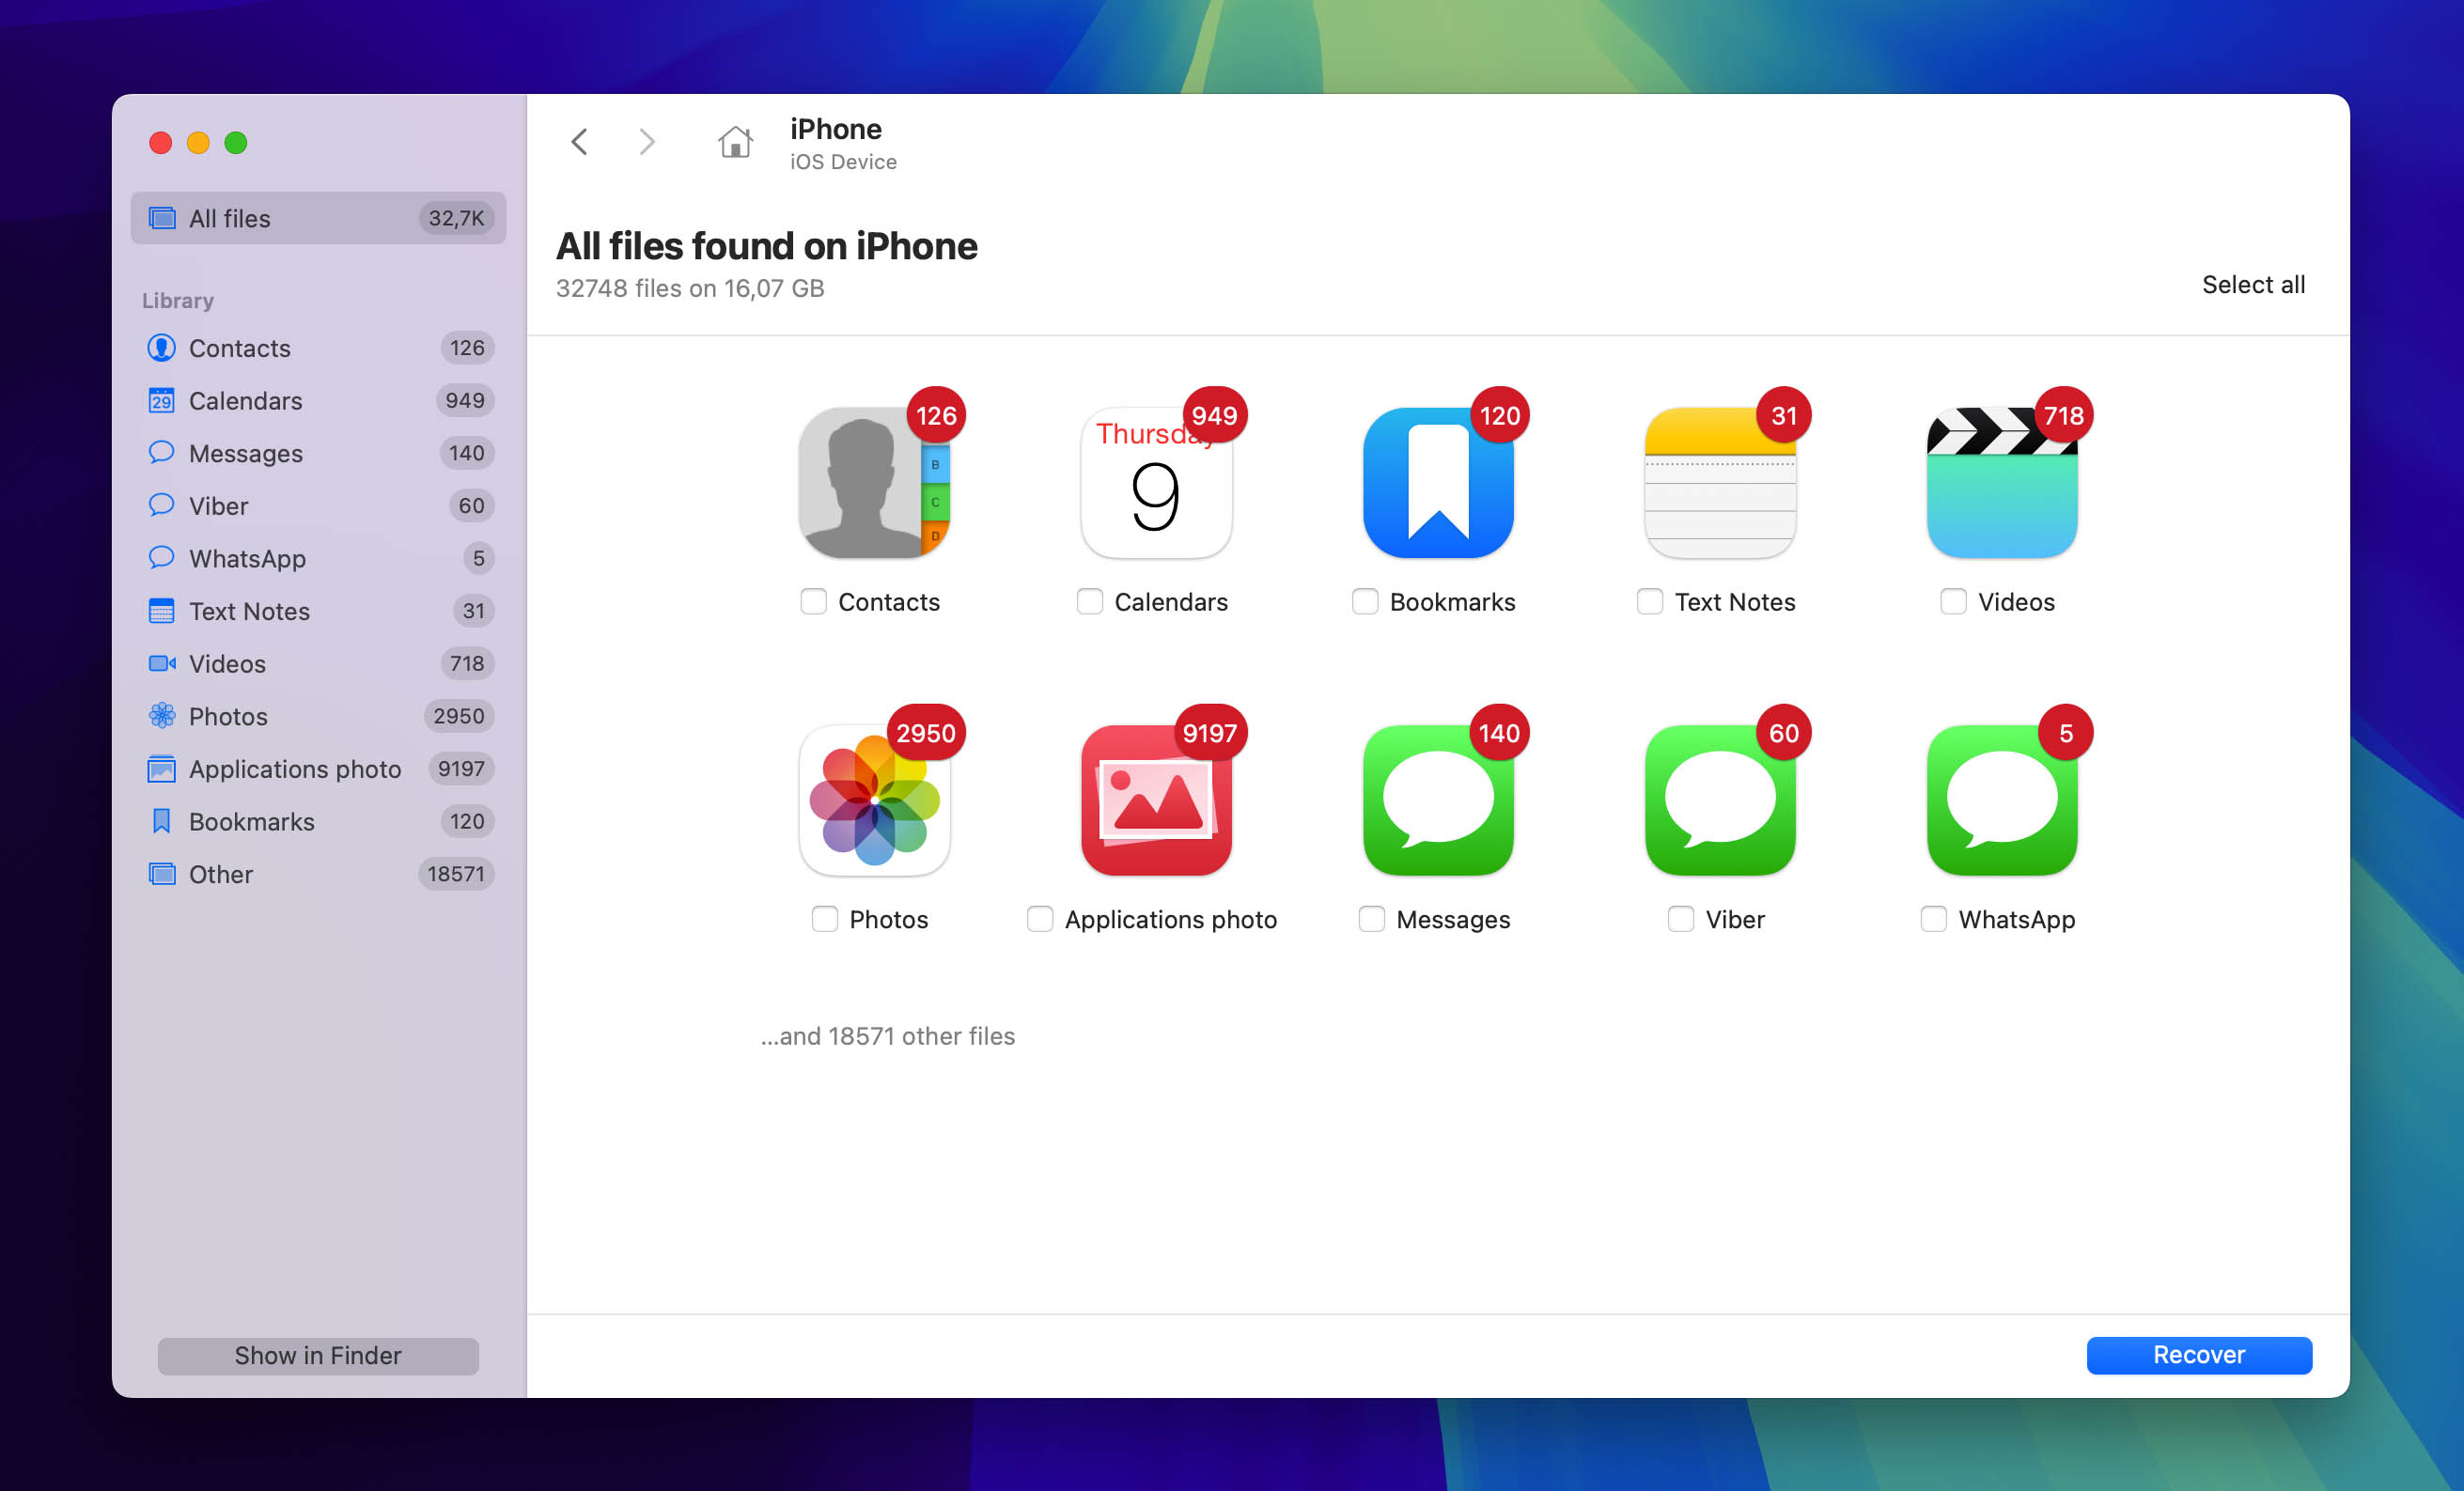Open the large Videos clapperboard icon
Image resolution: width=2464 pixels, height=1491 pixels.
coord(2002,483)
